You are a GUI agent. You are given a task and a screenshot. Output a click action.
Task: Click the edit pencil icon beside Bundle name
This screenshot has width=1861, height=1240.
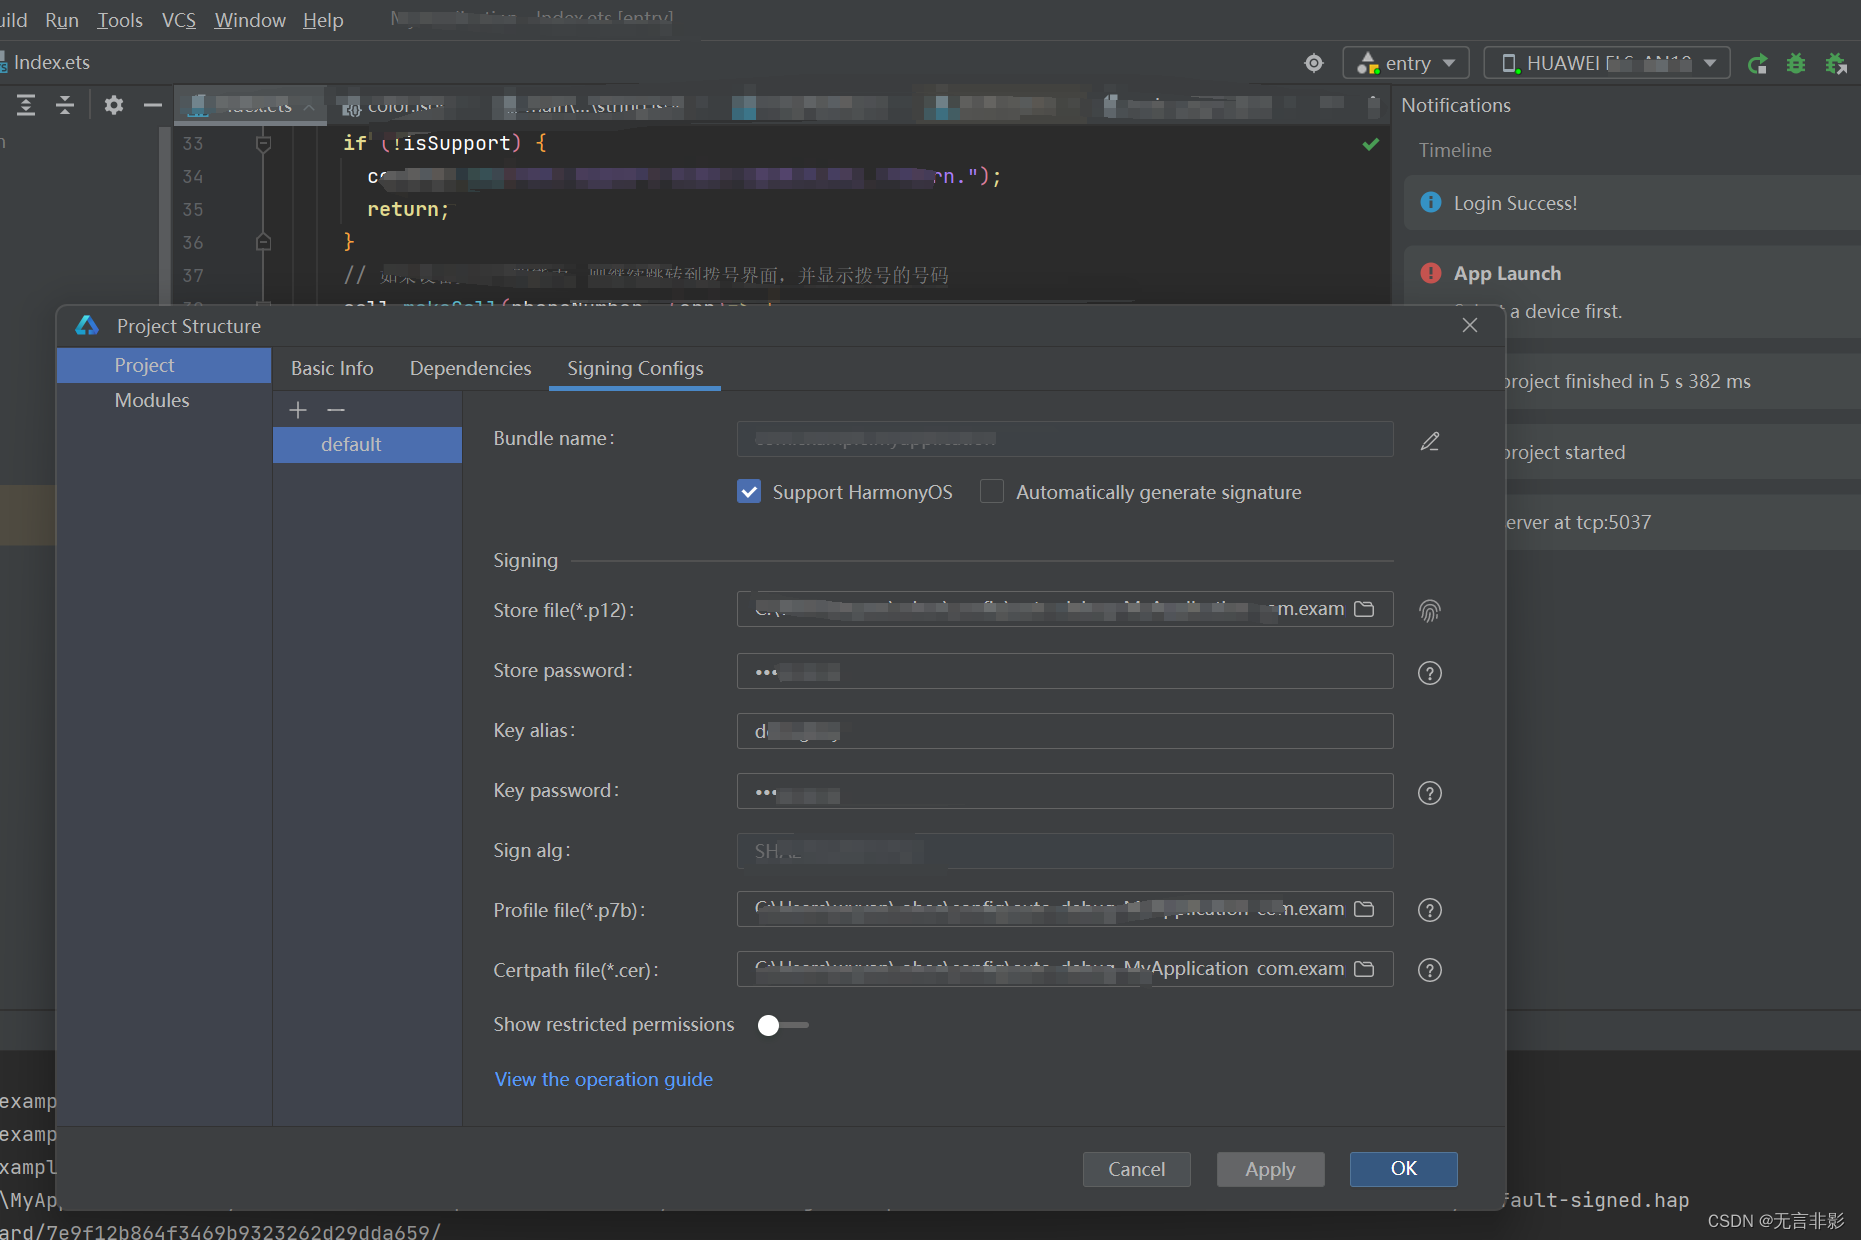pyautogui.click(x=1430, y=441)
